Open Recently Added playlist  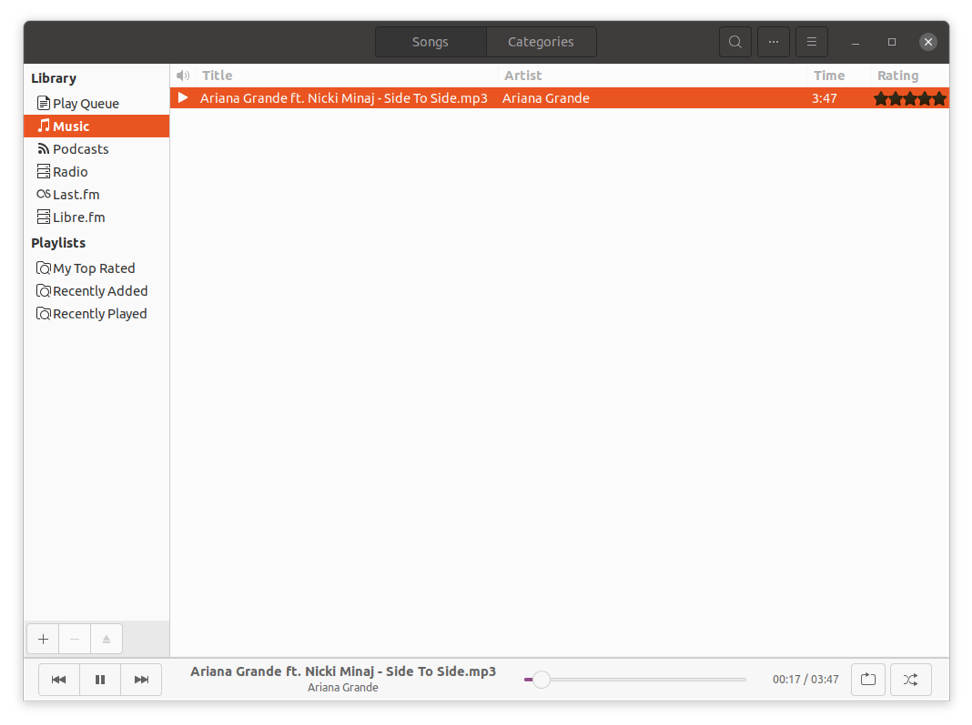(97, 291)
